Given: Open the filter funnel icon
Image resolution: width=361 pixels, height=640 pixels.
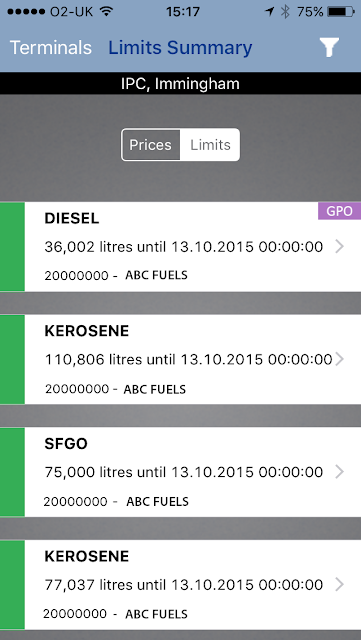Looking at the screenshot, I should [329, 47].
